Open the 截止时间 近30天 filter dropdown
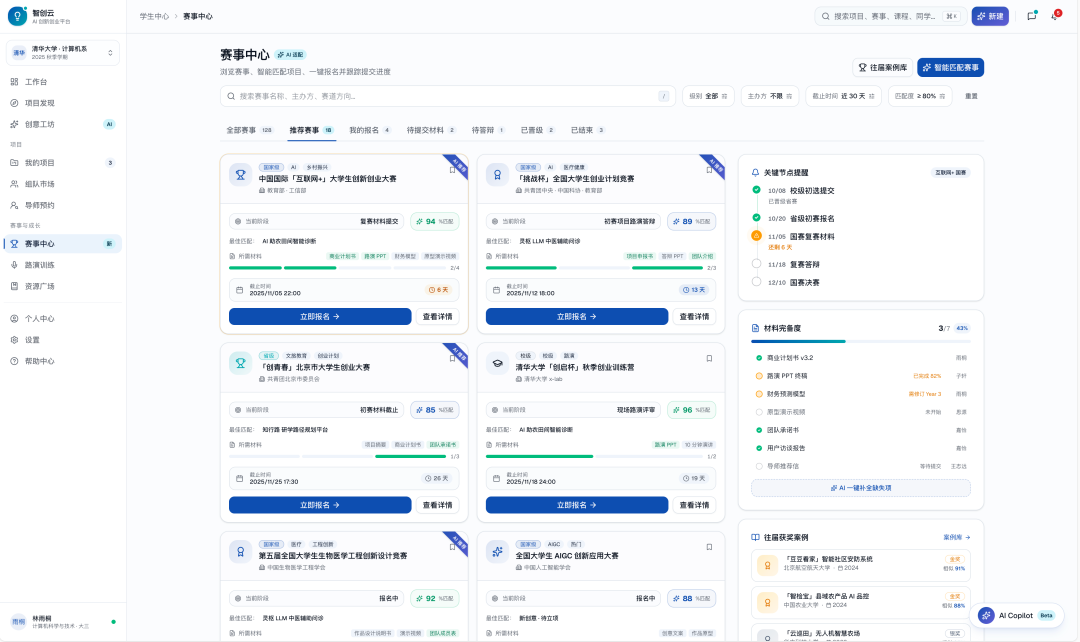 [843, 96]
